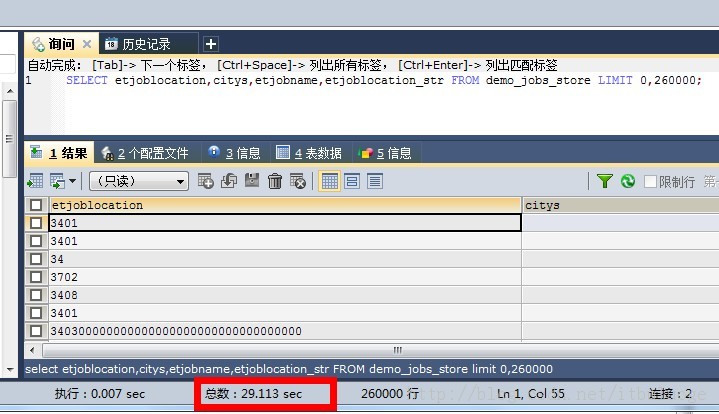Expand the copy/export dropdown arrow
Viewport: 719px width, 414px height.
(x=73, y=181)
